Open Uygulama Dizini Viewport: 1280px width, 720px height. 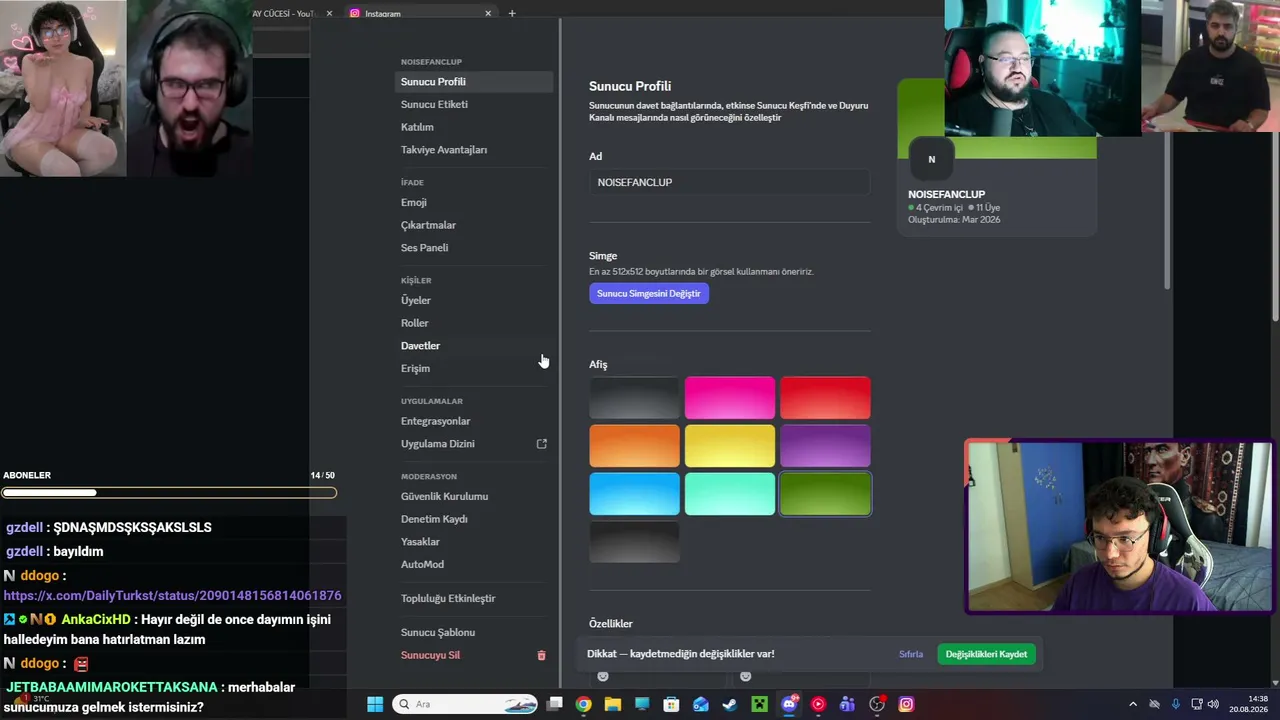point(474,444)
